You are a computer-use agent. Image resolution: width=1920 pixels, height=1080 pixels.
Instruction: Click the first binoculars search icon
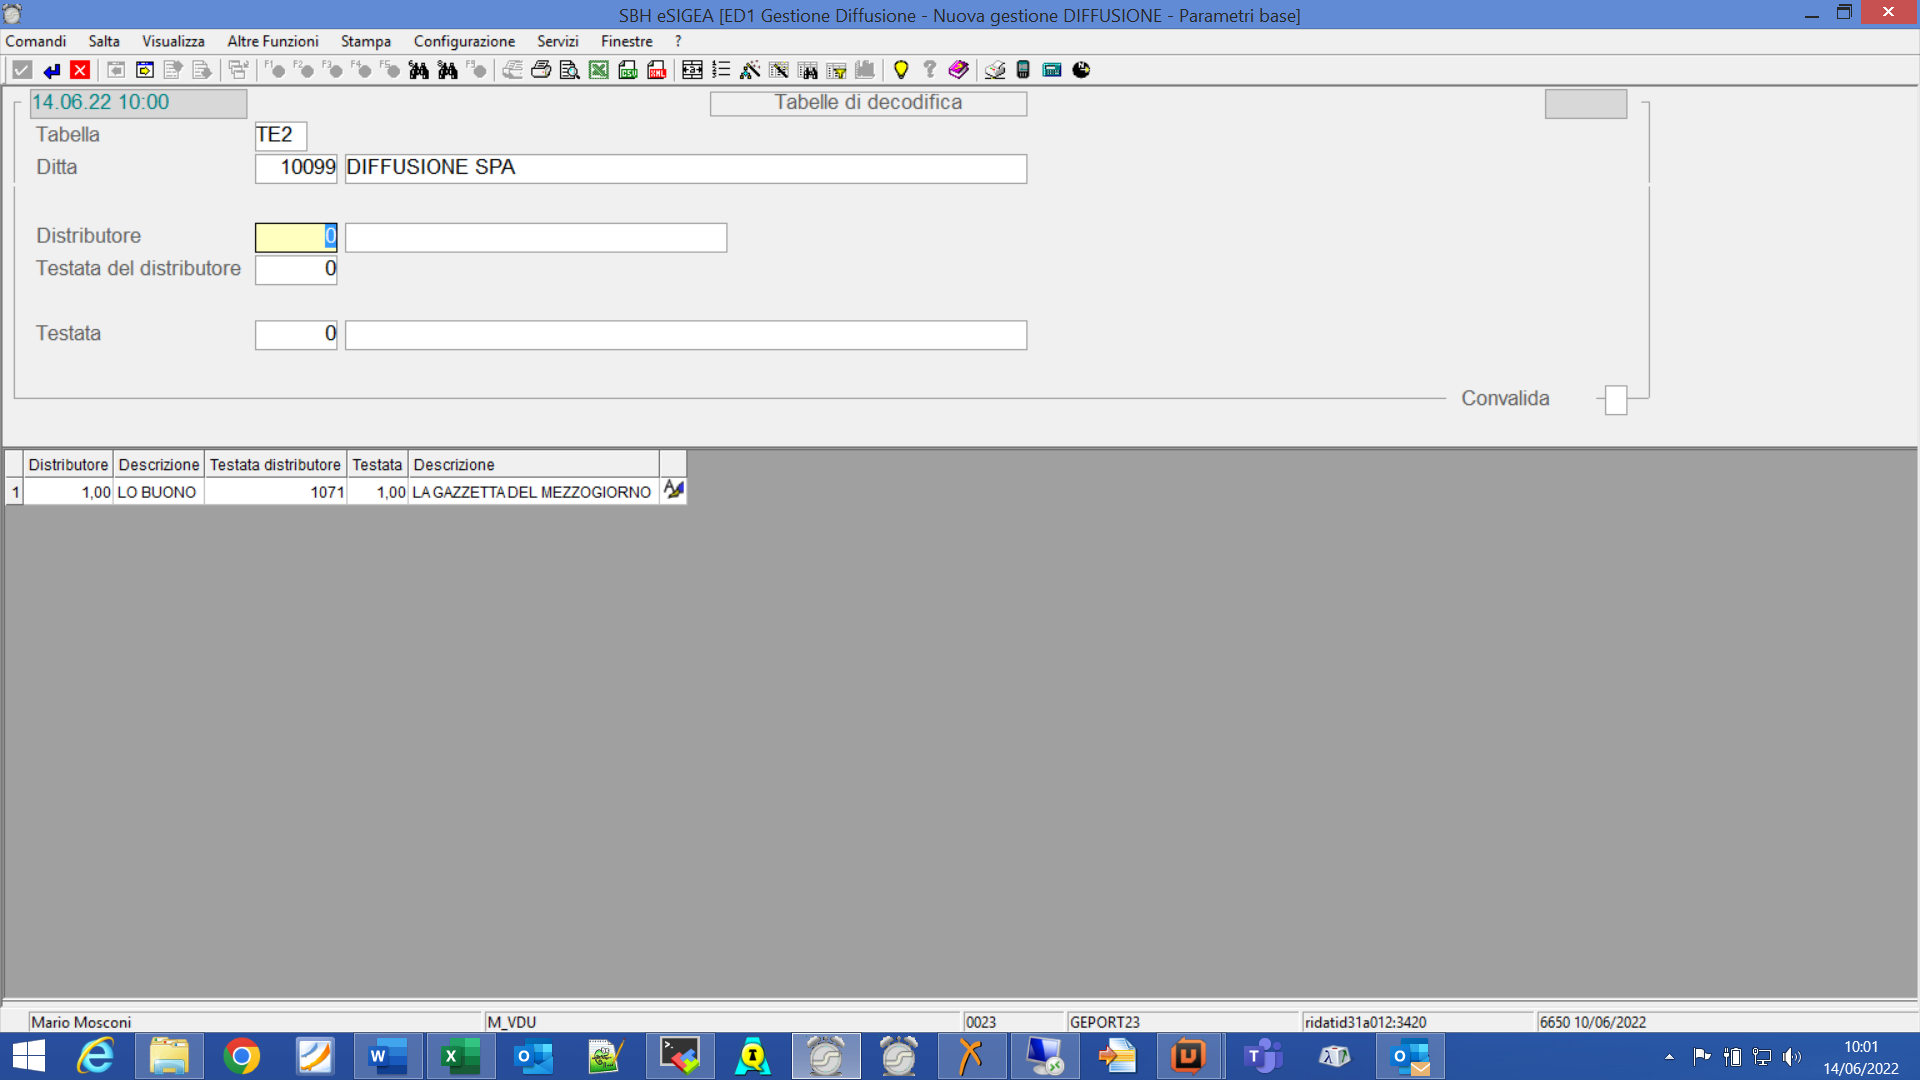pos(419,70)
